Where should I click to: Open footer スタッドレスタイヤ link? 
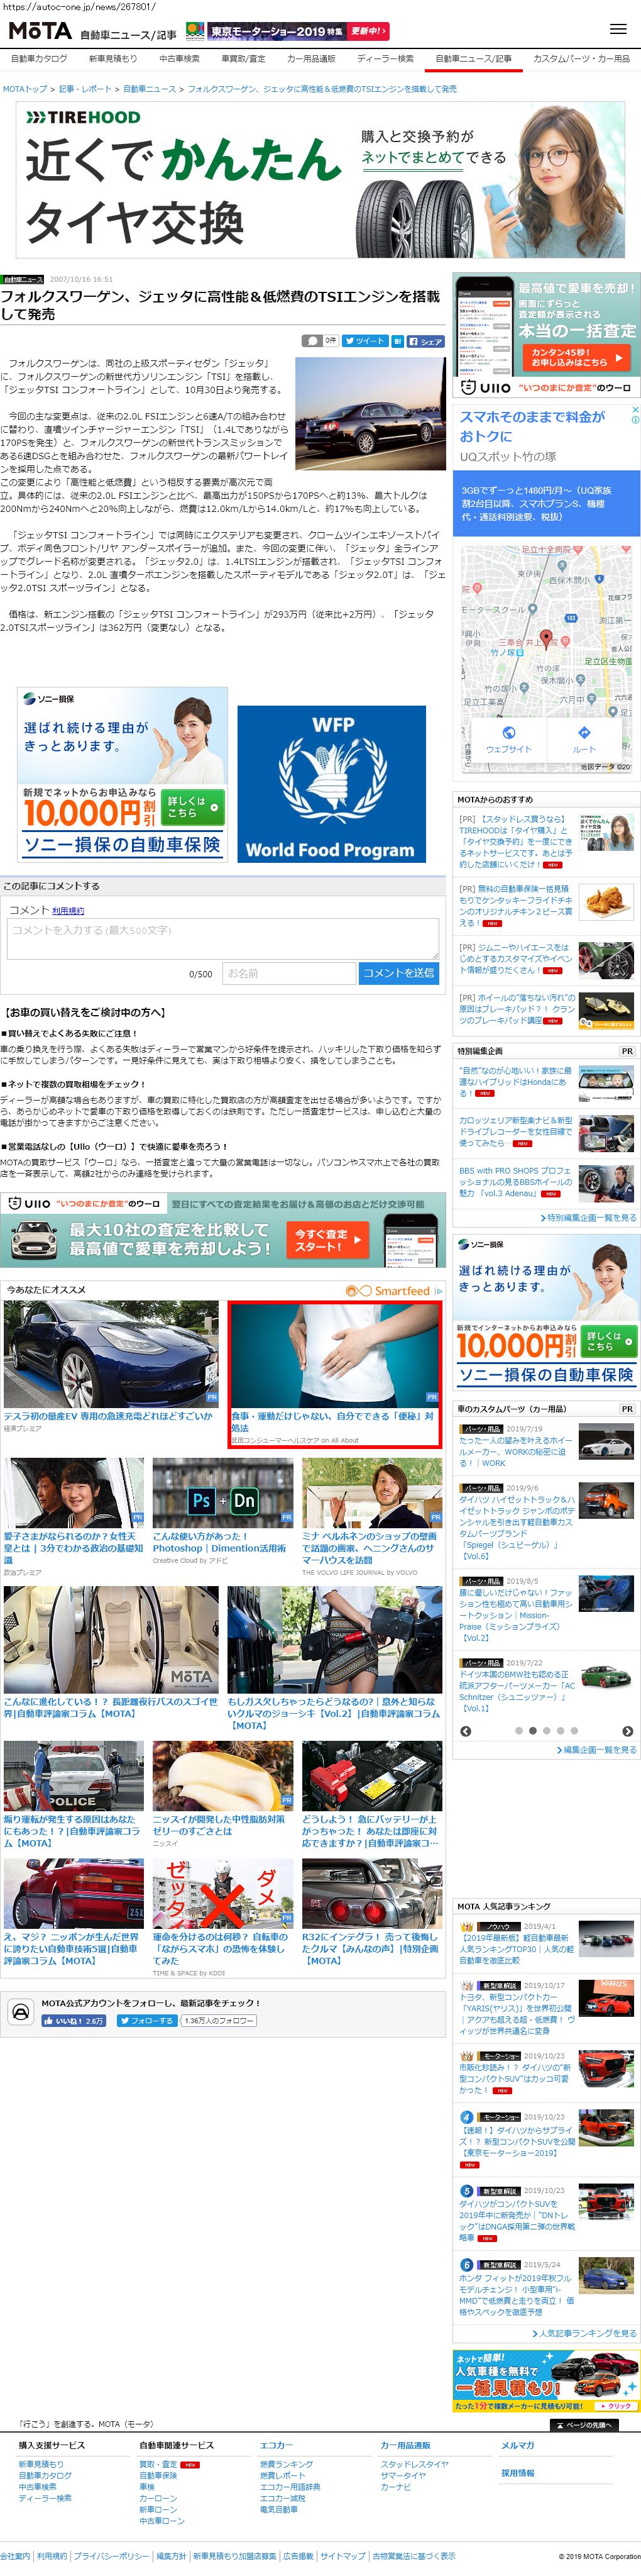(x=414, y=2464)
